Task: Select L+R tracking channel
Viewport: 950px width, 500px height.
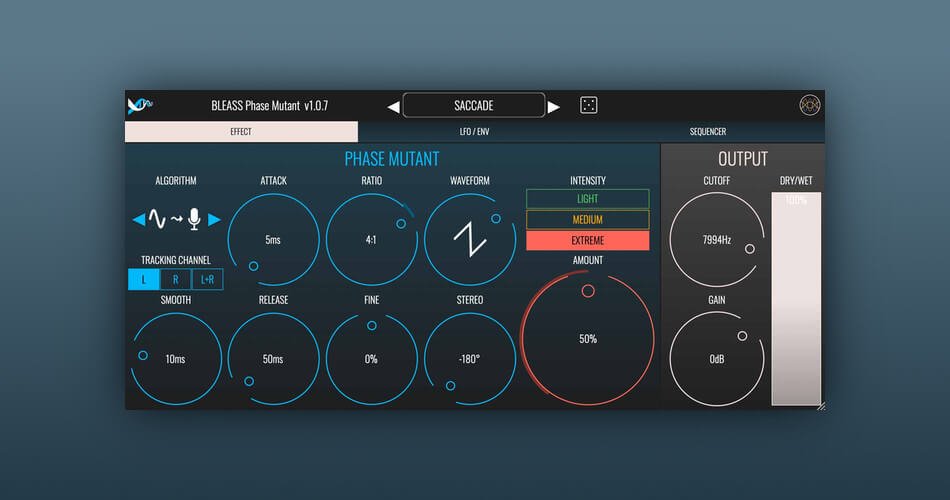Action: (x=207, y=280)
